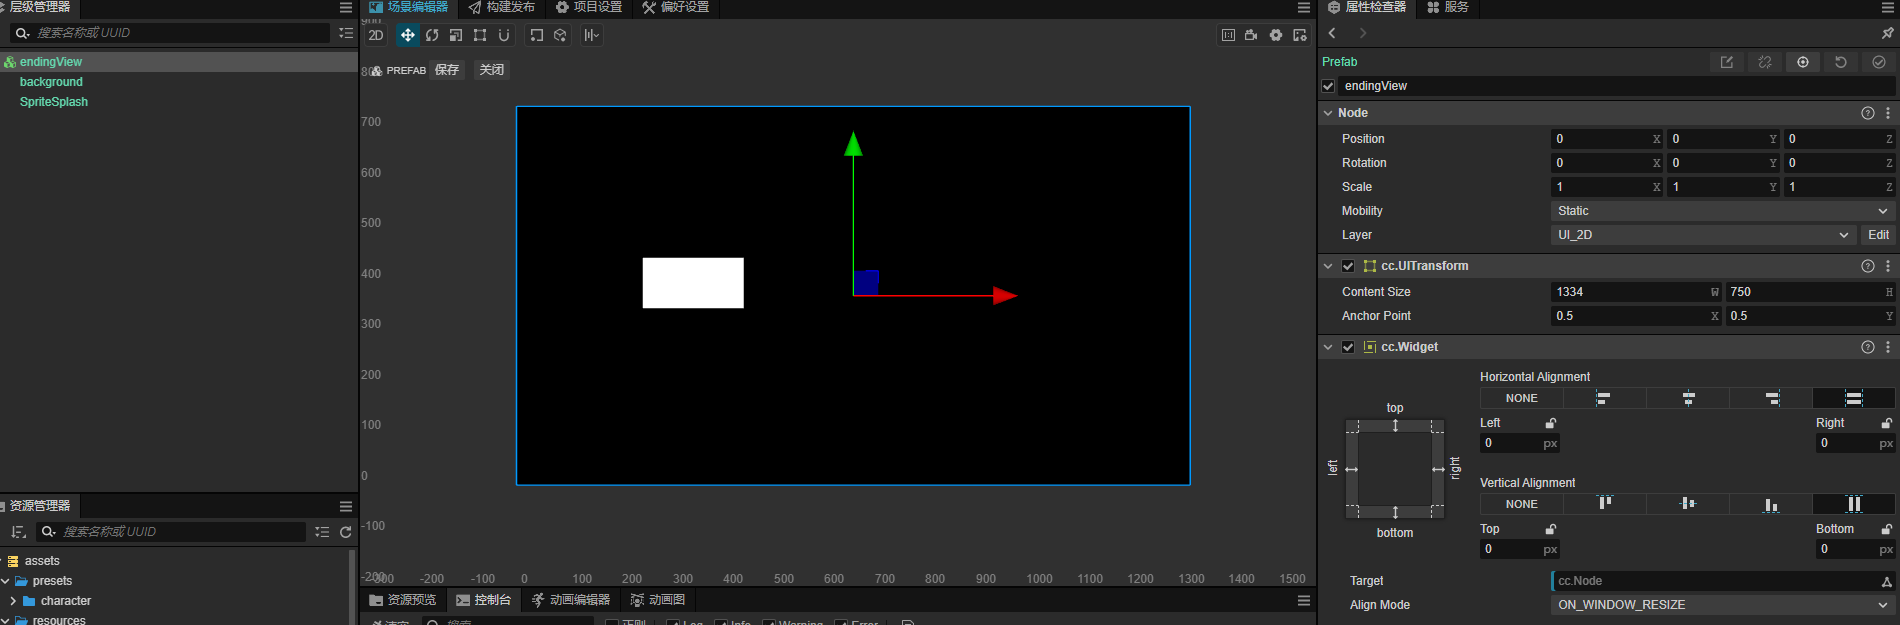Open help for the cc.Widget component
Viewport: 1900px width, 625px height.
coord(1868,347)
